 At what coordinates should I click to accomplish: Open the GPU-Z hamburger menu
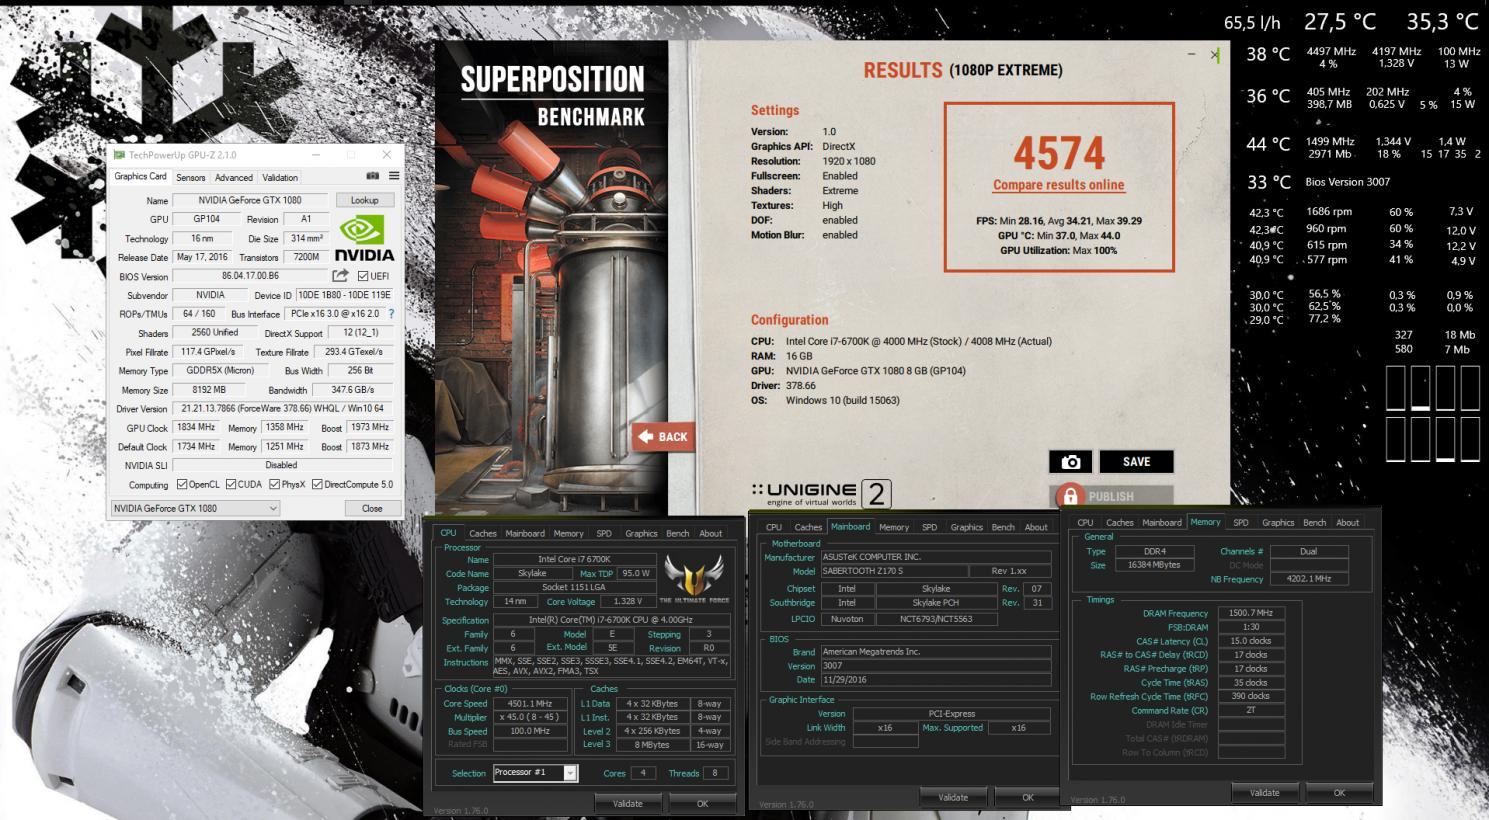394,176
